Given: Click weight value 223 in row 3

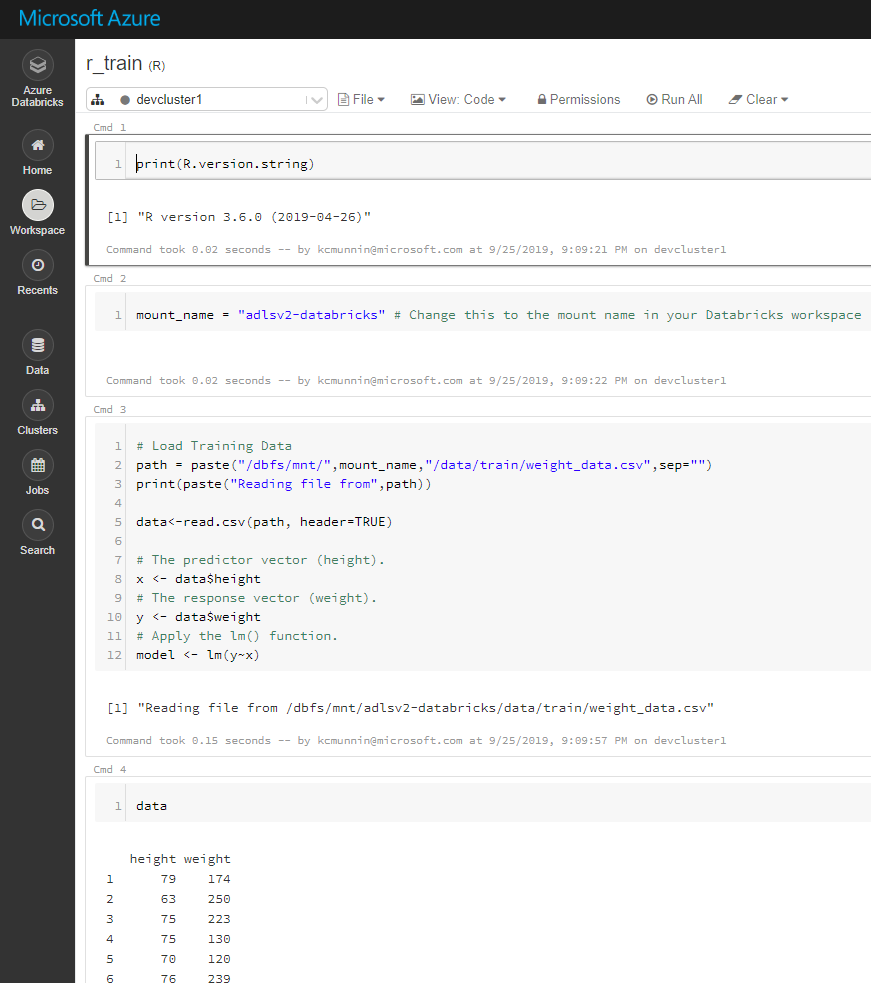Looking at the screenshot, I should (219, 919).
